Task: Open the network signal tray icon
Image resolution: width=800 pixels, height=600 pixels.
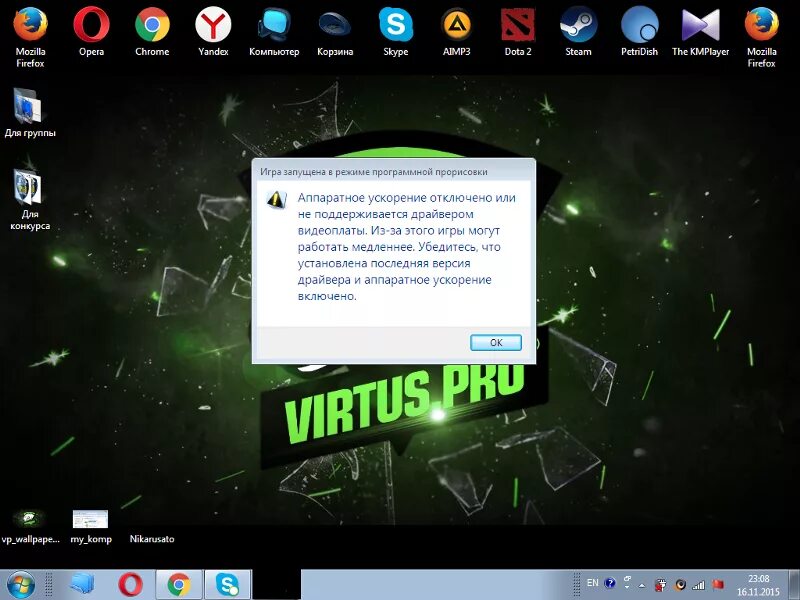Action: pos(698,585)
